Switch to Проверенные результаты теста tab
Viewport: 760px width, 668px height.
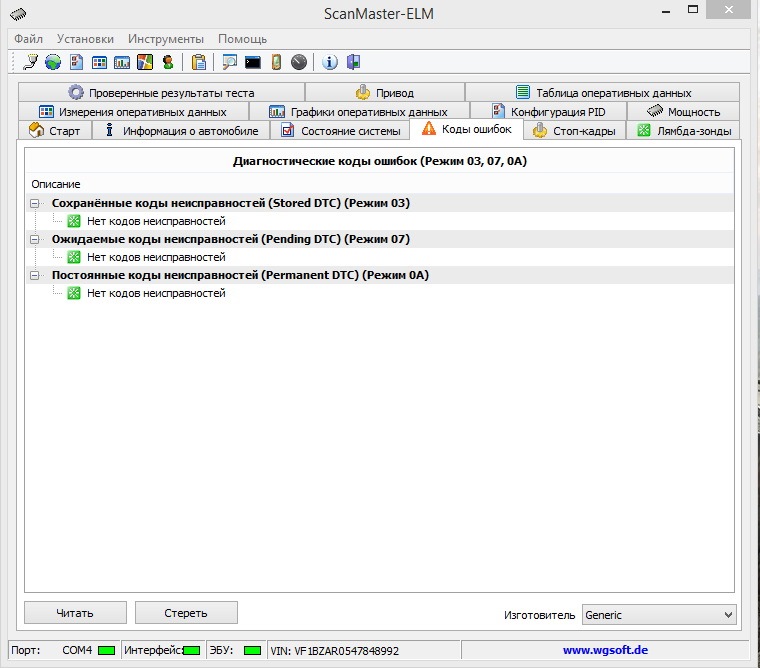tap(161, 92)
